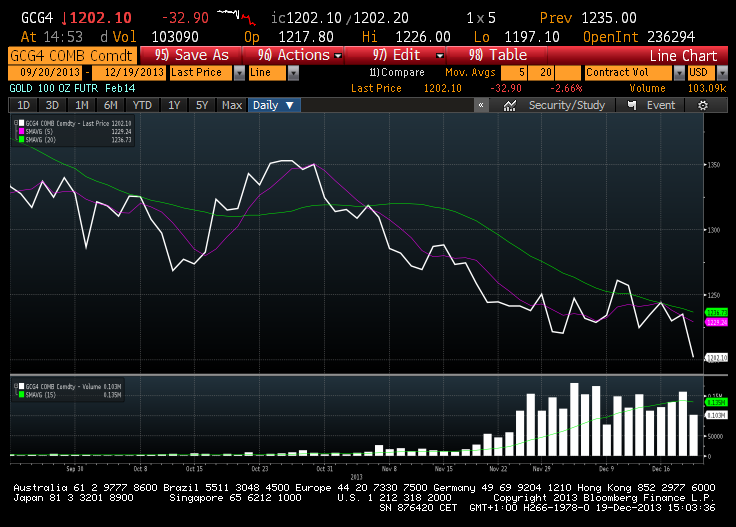Select the 3D range tab
Image resolution: width=736 pixels, height=527 pixels.
click(52, 105)
